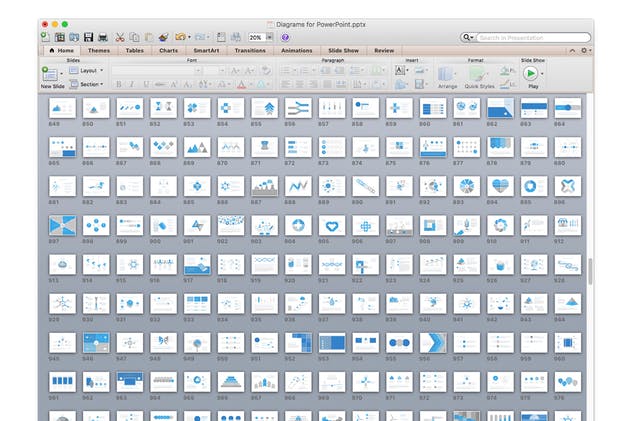The height and width of the screenshot is (421, 632).
Task: Toggle Superscript formatting
Action: (174, 85)
